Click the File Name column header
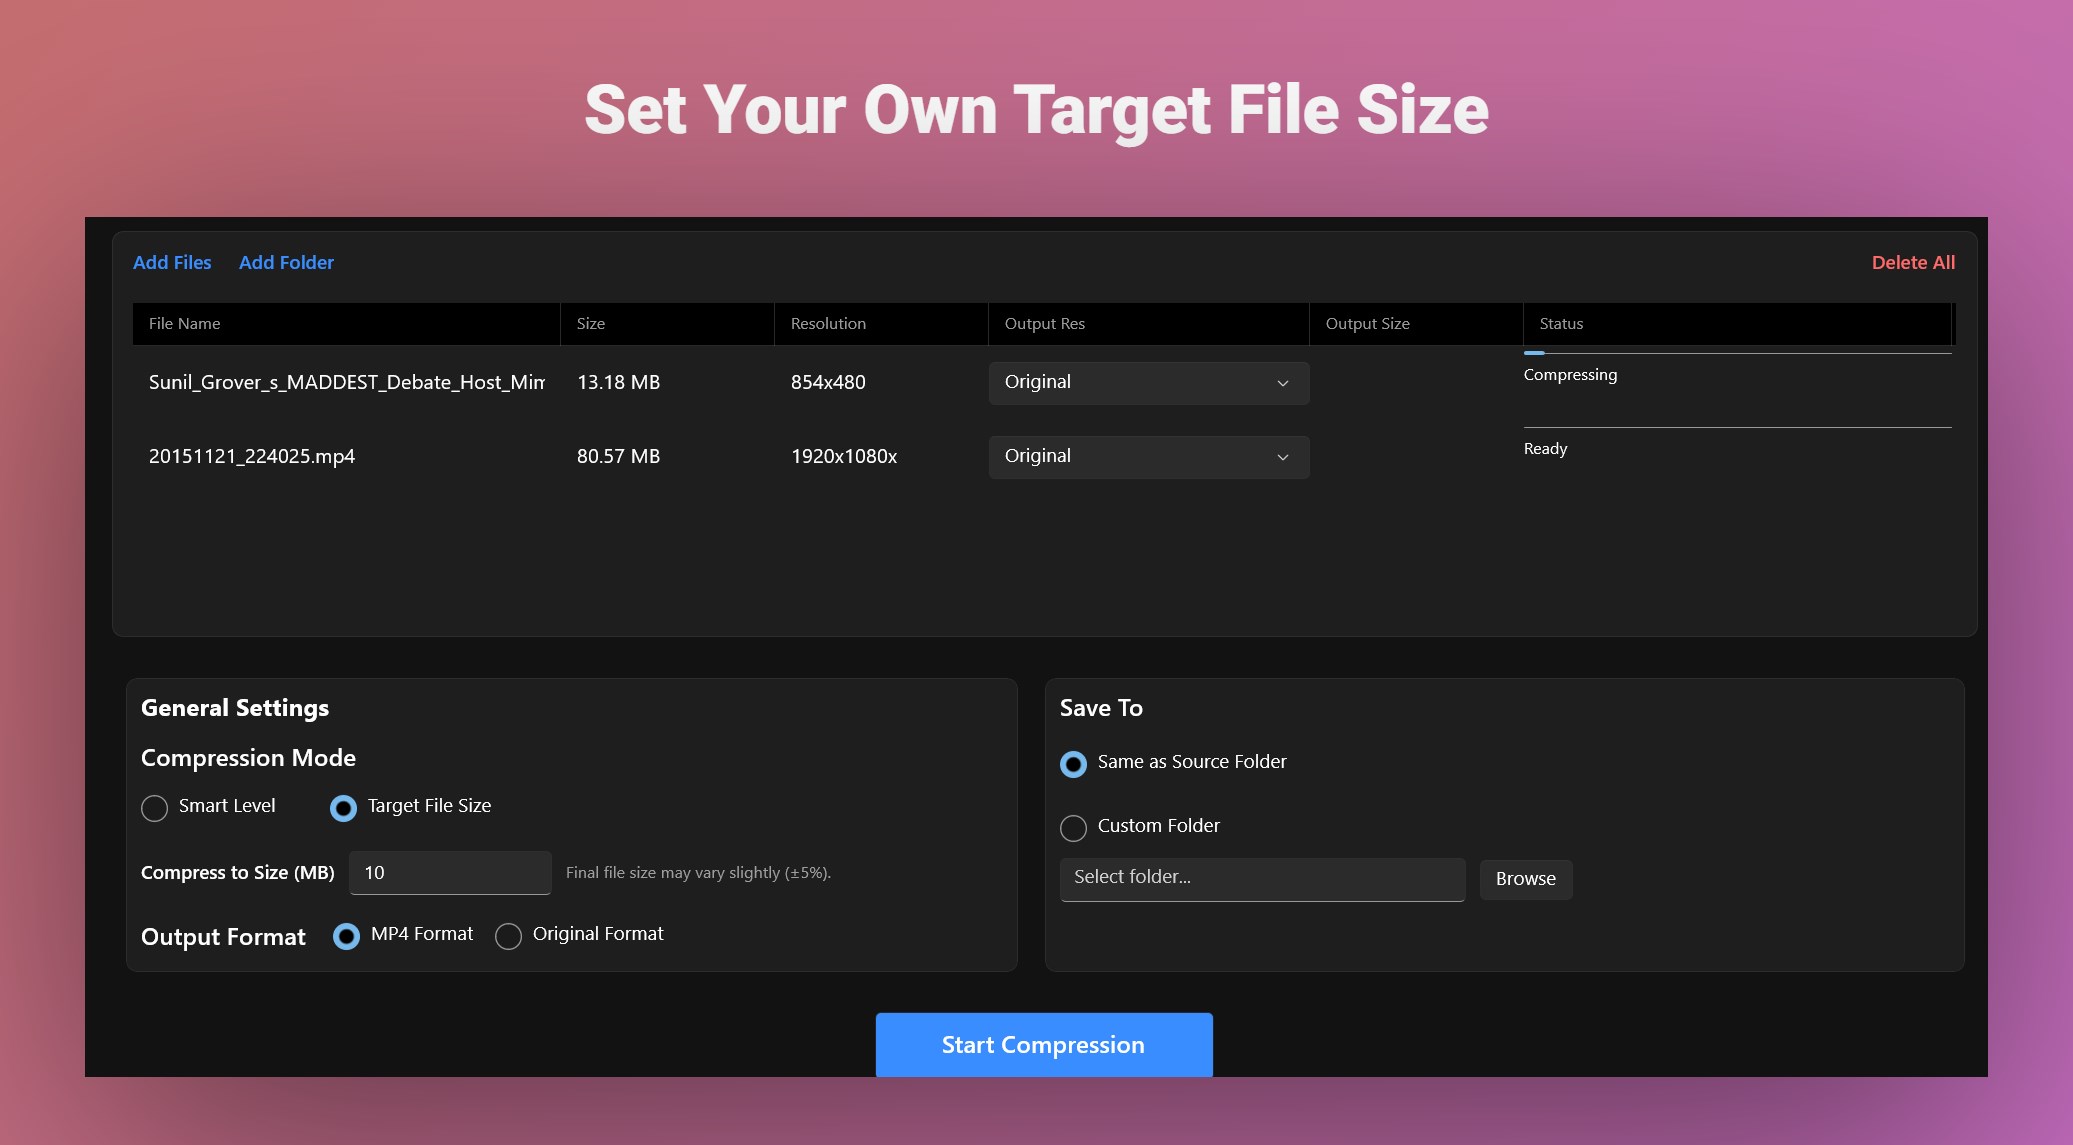This screenshot has height=1145, width=2073. [x=185, y=324]
